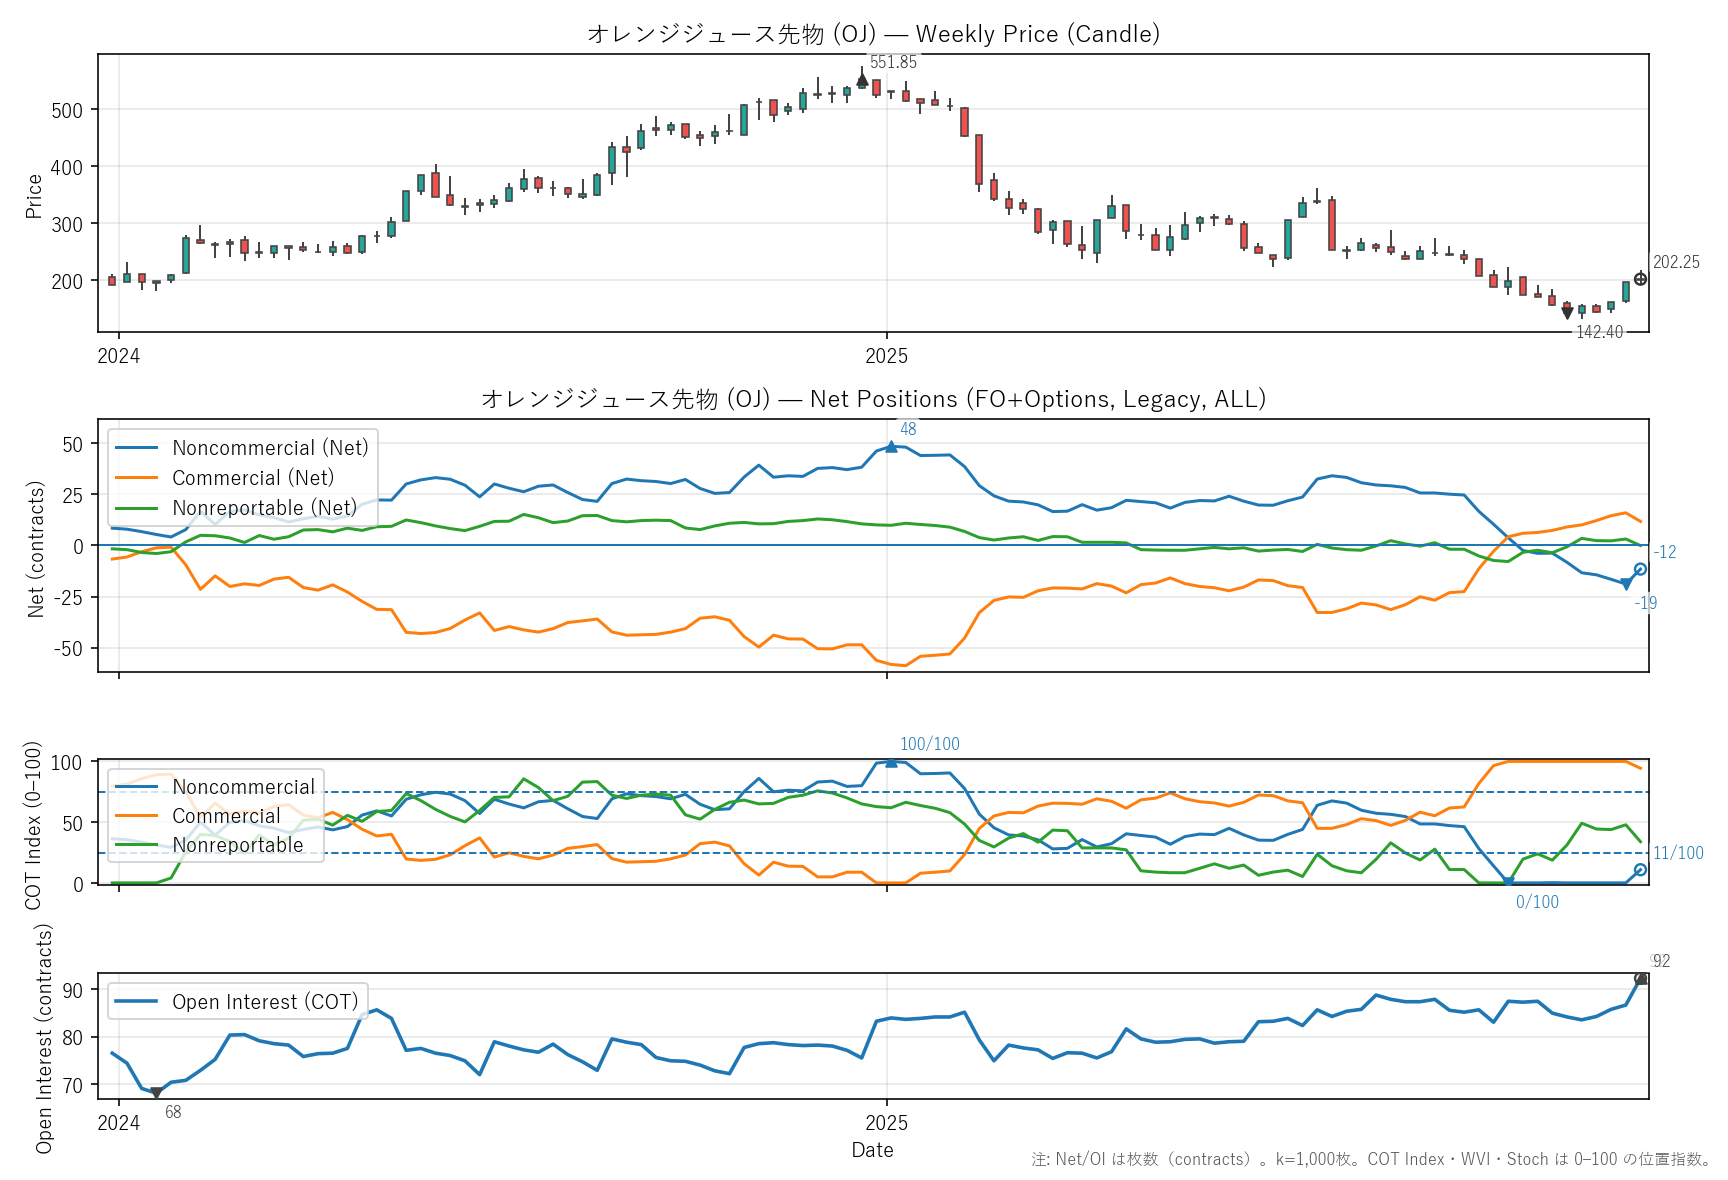Toggle Nonreportable (Net) in the net positions legend
Image resolution: width=1728 pixels, height=1180 pixels.
(x=264, y=508)
